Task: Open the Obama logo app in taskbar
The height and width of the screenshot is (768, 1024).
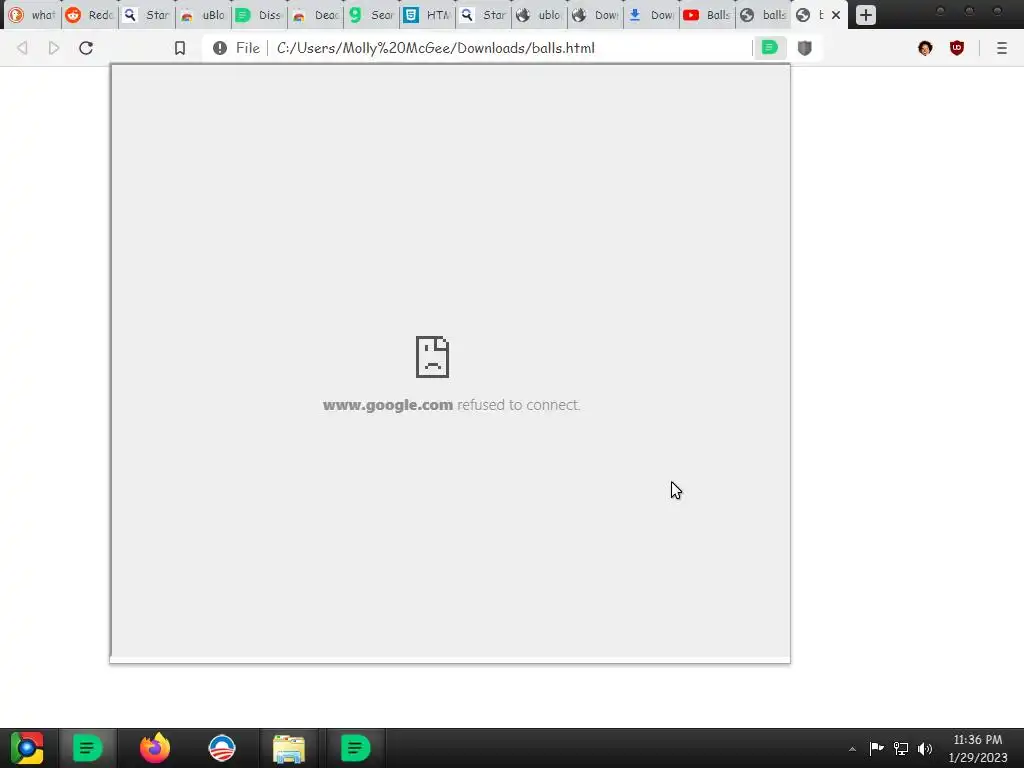Action: point(221,748)
